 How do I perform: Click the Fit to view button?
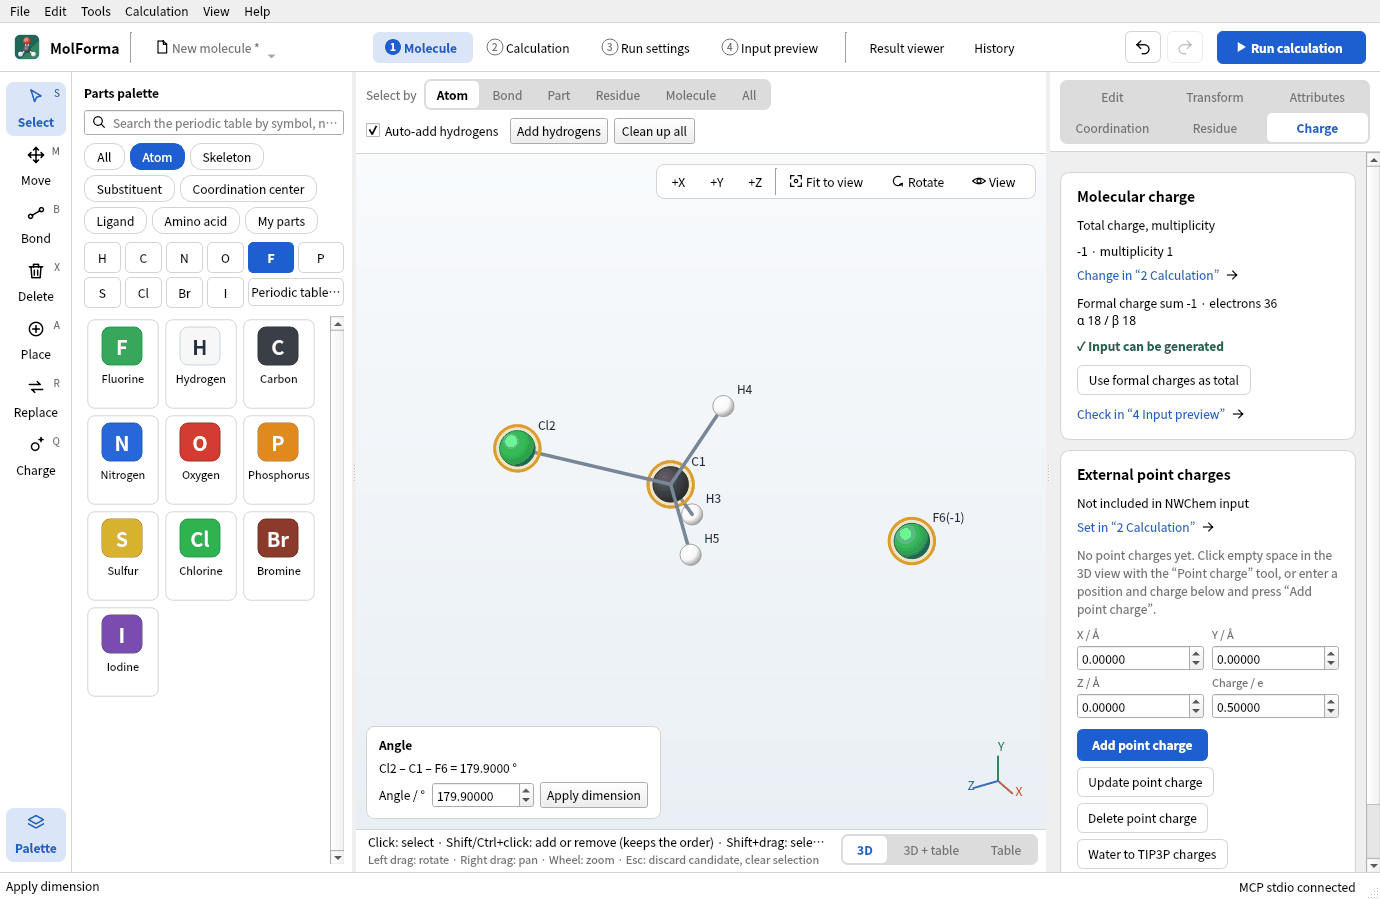(826, 182)
